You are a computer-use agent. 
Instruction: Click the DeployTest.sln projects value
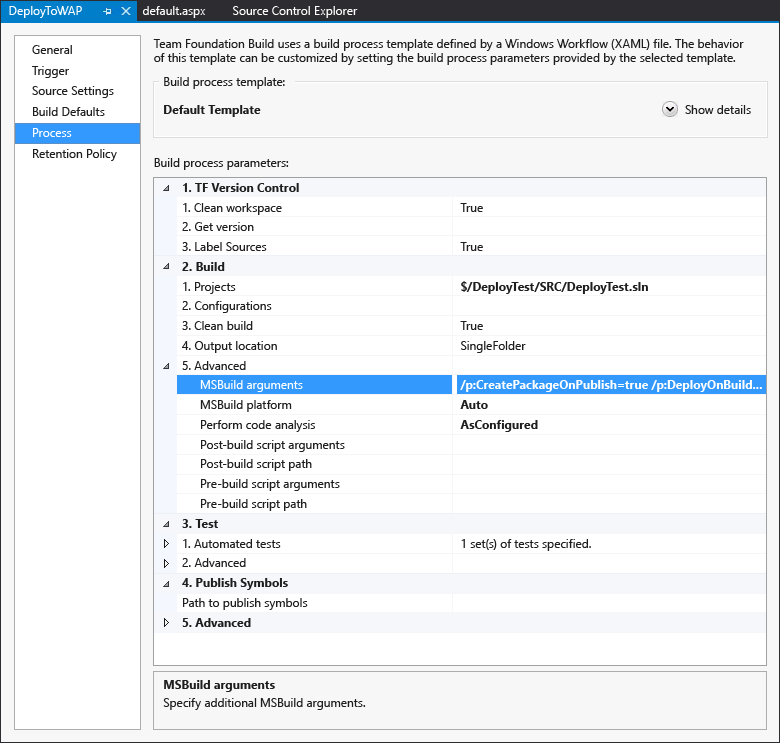(554, 287)
